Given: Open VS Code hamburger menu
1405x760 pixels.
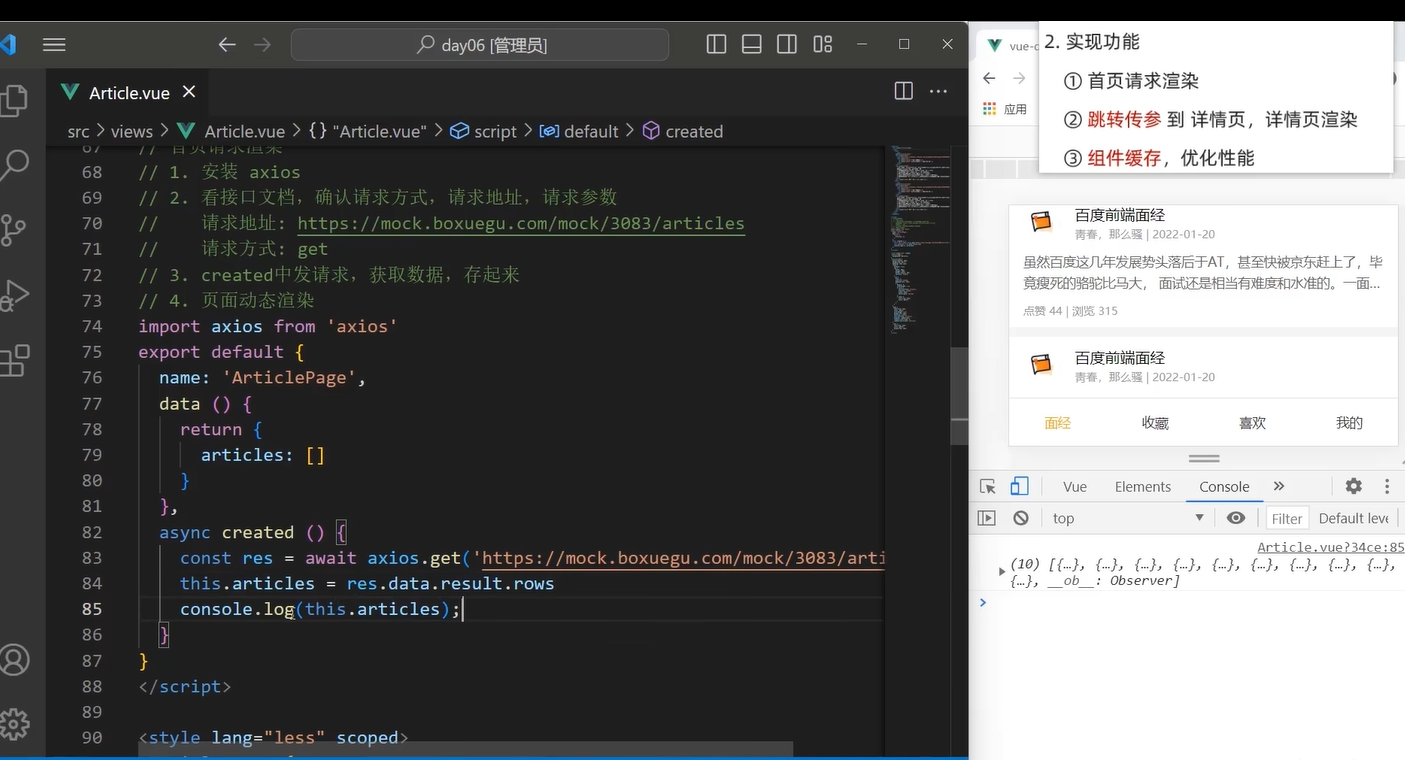Looking at the screenshot, I should pyautogui.click(x=54, y=45).
